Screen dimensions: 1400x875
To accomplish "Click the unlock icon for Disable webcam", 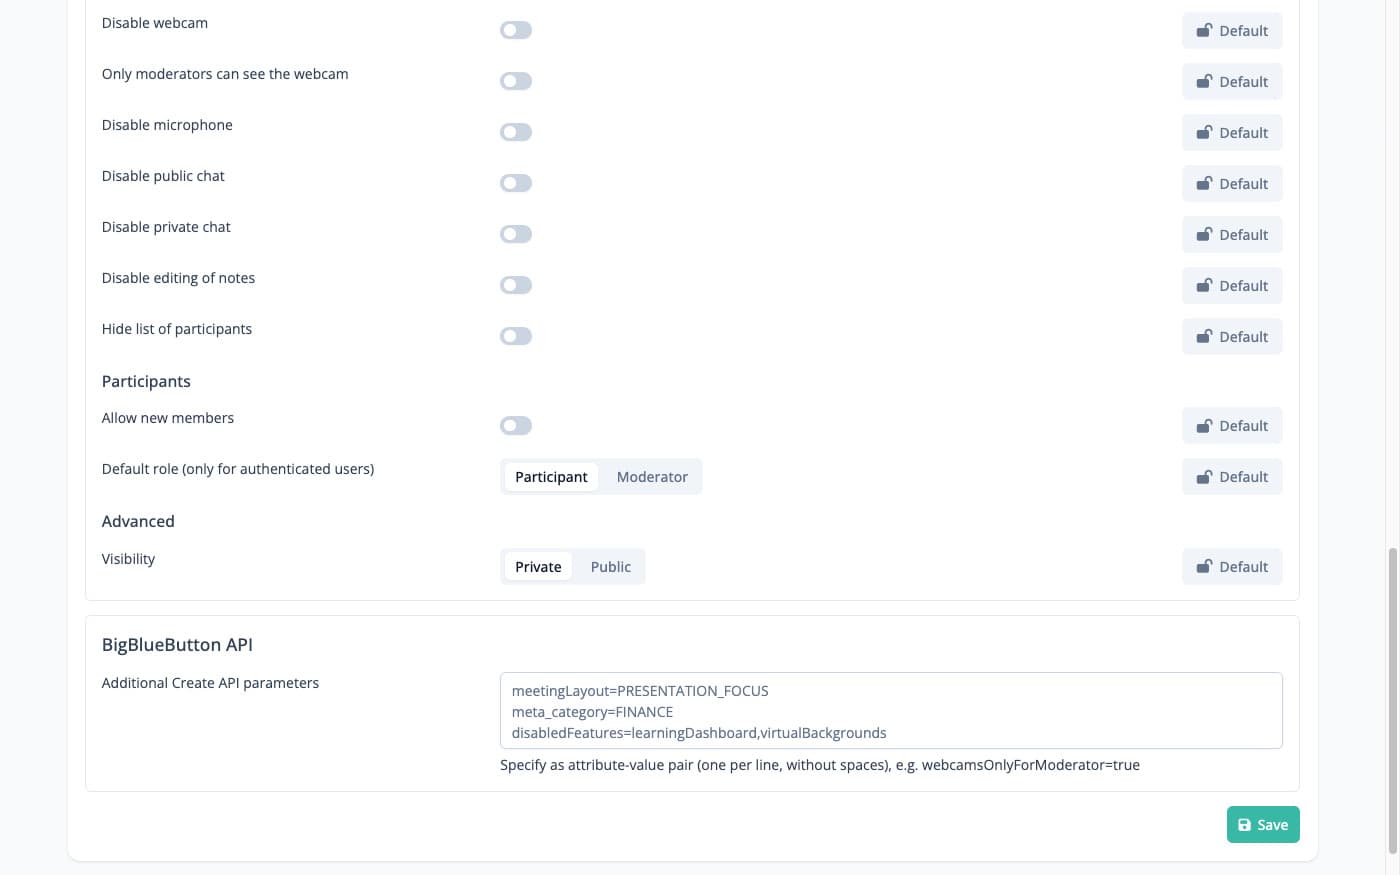I will 1204,31.
